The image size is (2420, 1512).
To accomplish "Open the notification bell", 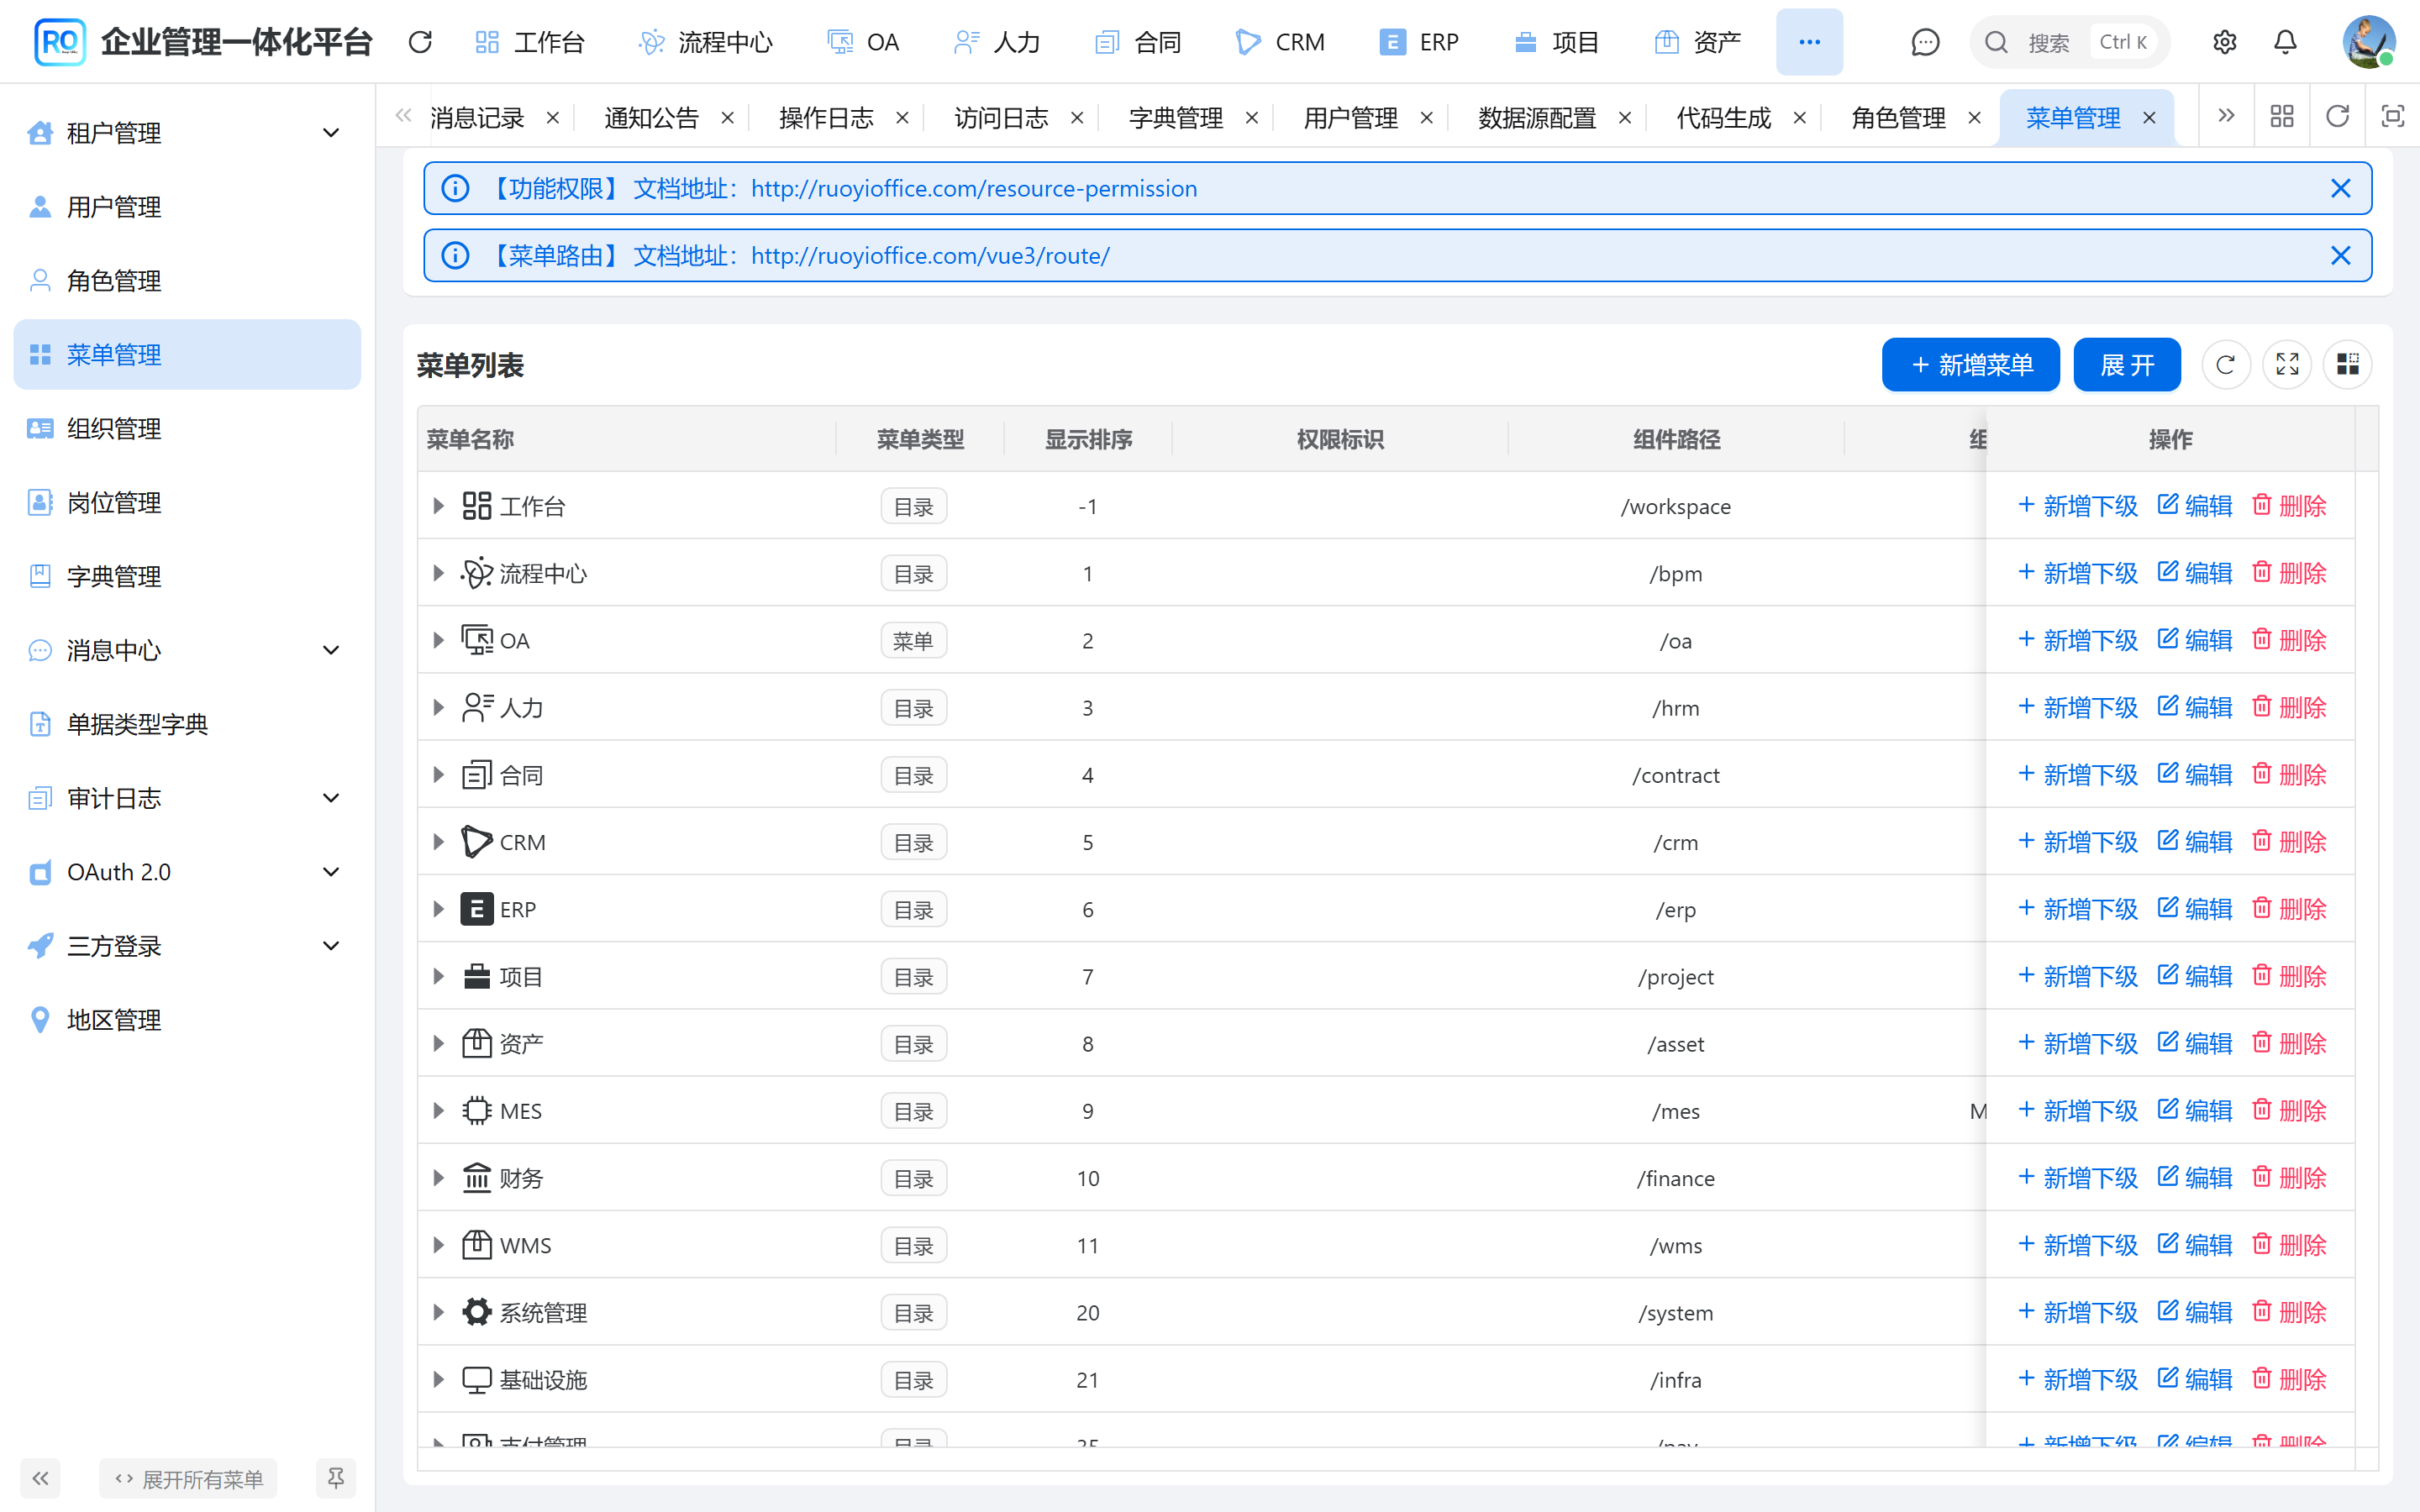I will click(2285, 42).
